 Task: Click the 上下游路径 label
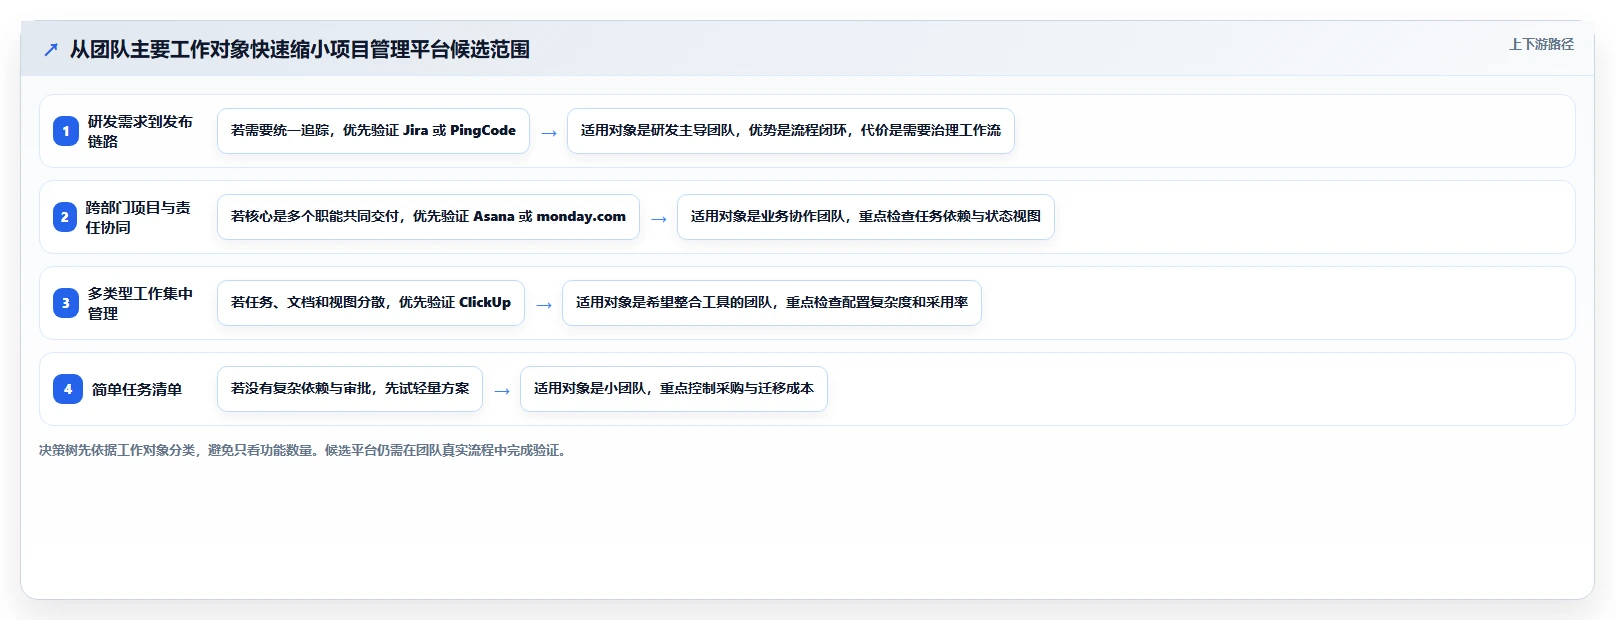1541,44
